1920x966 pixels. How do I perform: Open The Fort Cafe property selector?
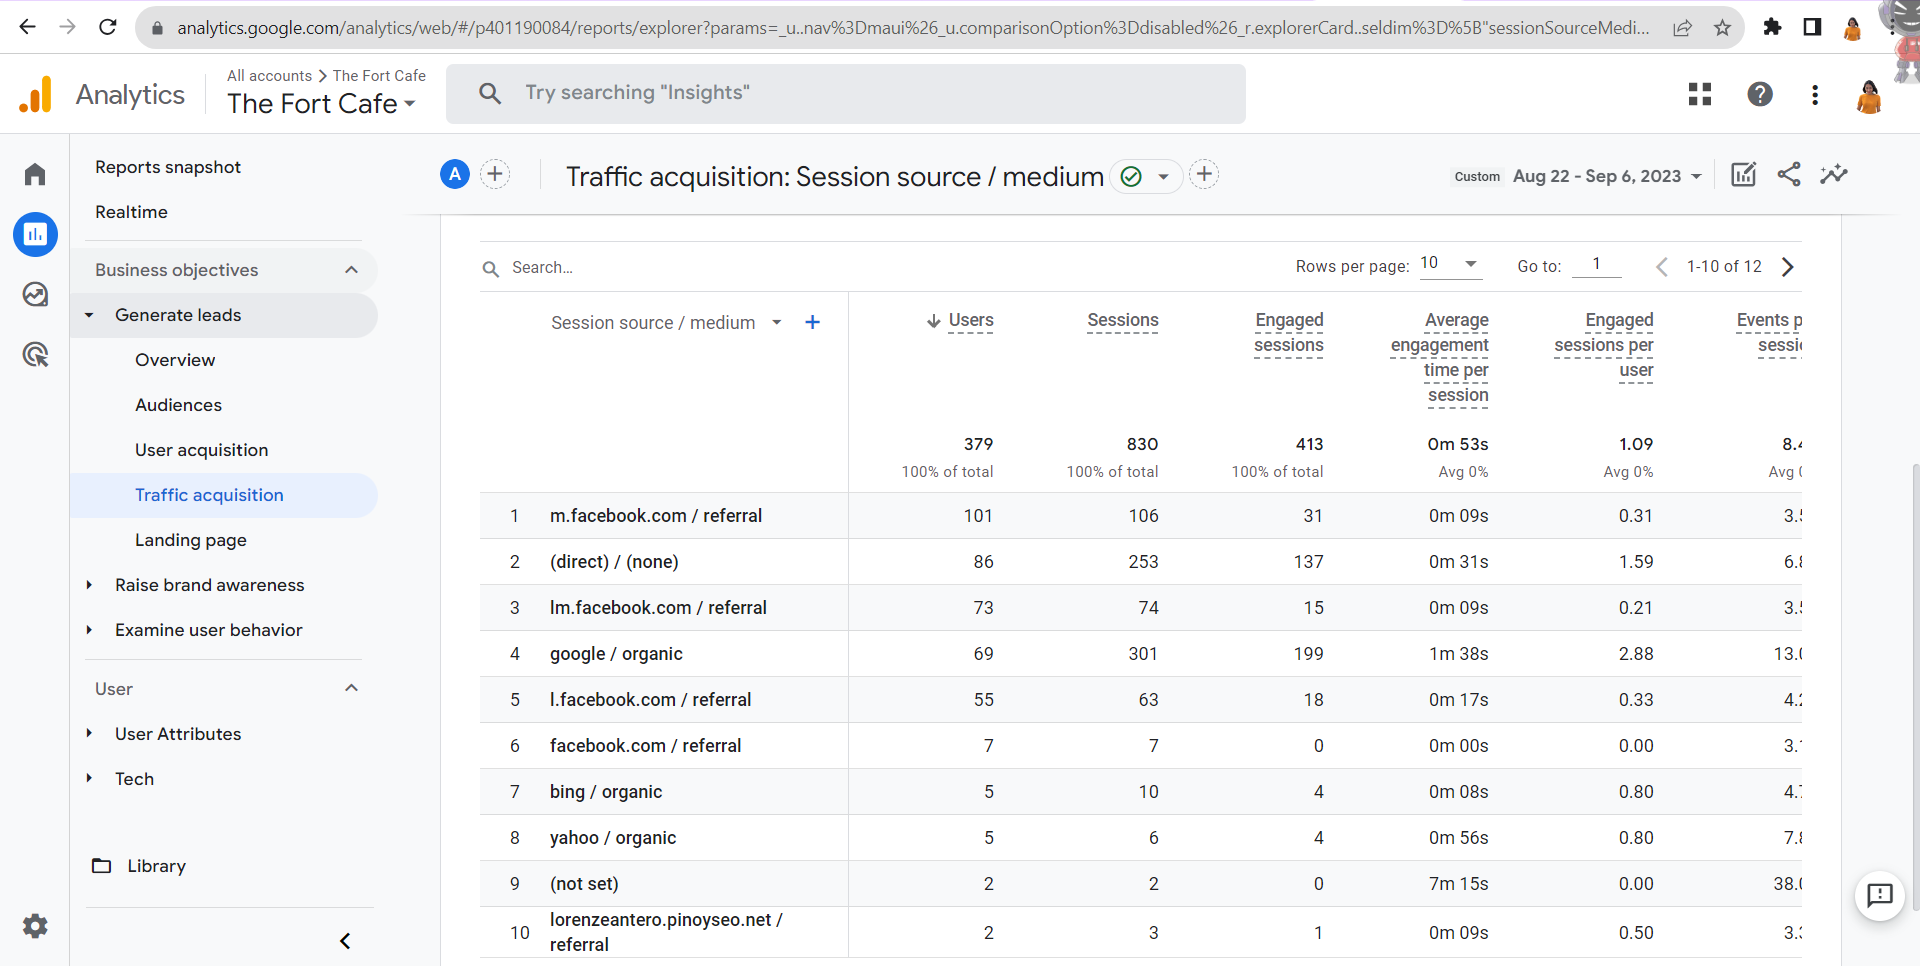(x=321, y=104)
